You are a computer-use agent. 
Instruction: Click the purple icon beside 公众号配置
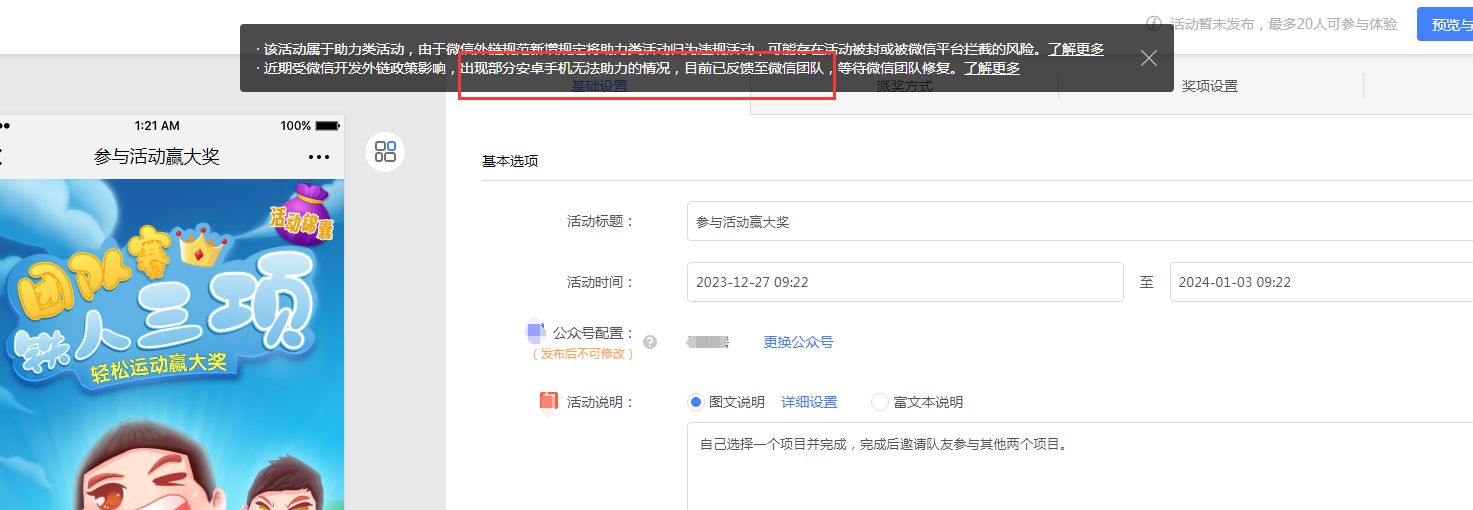(x=535, y=331)
